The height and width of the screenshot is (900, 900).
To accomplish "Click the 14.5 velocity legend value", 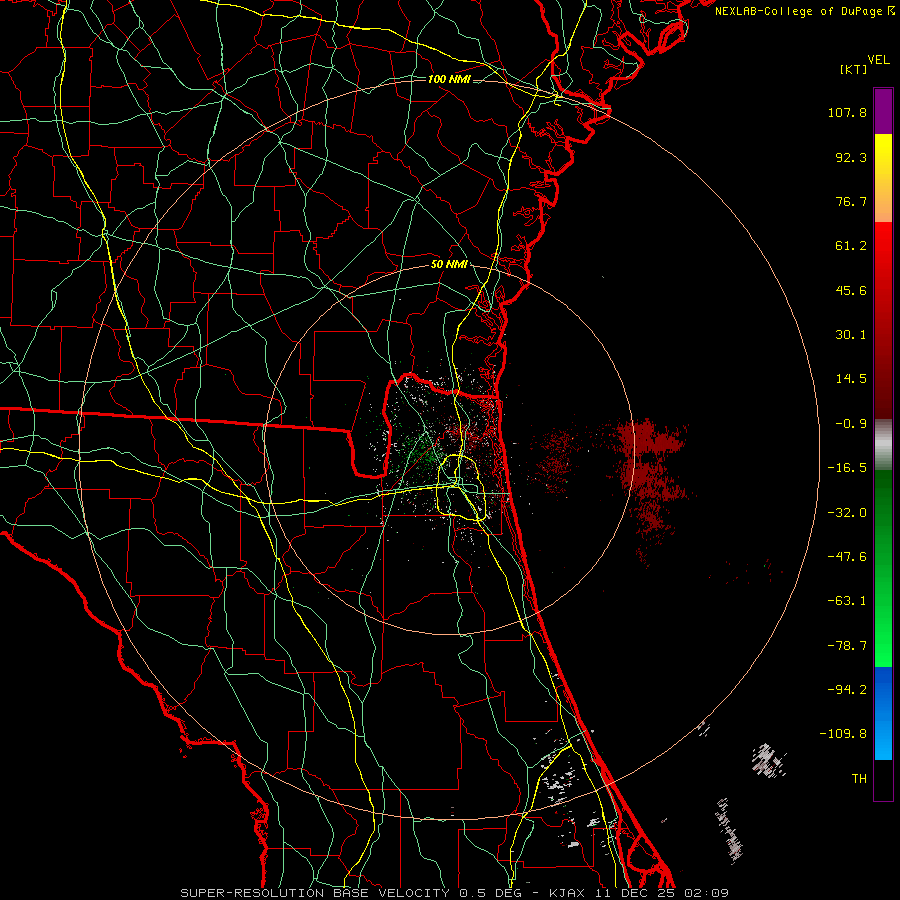I will [x=851, y=379].
